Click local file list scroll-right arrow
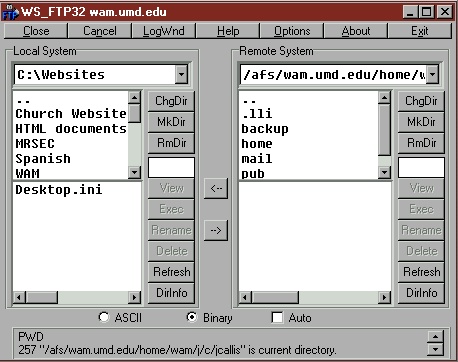This screenshot has width=458, height=362. (x=134, y=297)
